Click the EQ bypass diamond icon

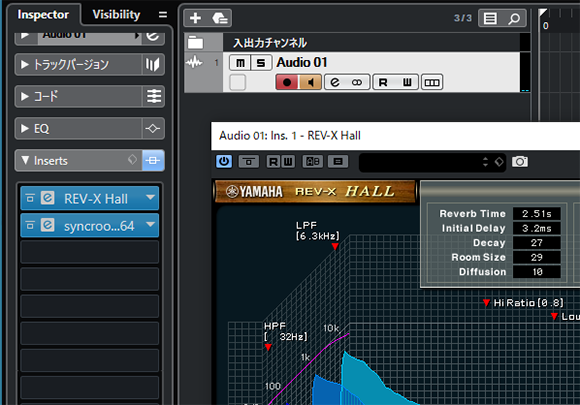(x=153, y=128)
